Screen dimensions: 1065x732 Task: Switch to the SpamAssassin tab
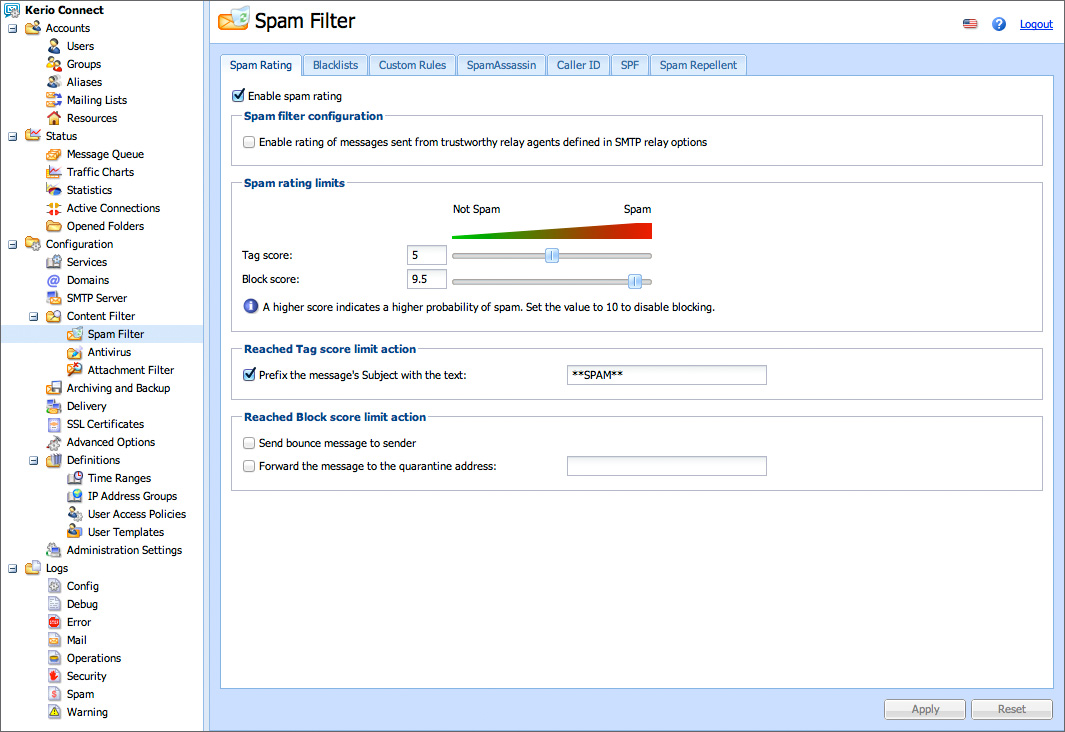coord(501,65)
